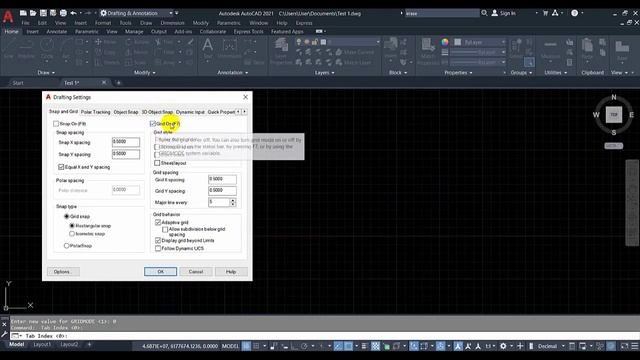Switch to the Dynamic Input tab
640x360 pixels.
tap(190, 112)
